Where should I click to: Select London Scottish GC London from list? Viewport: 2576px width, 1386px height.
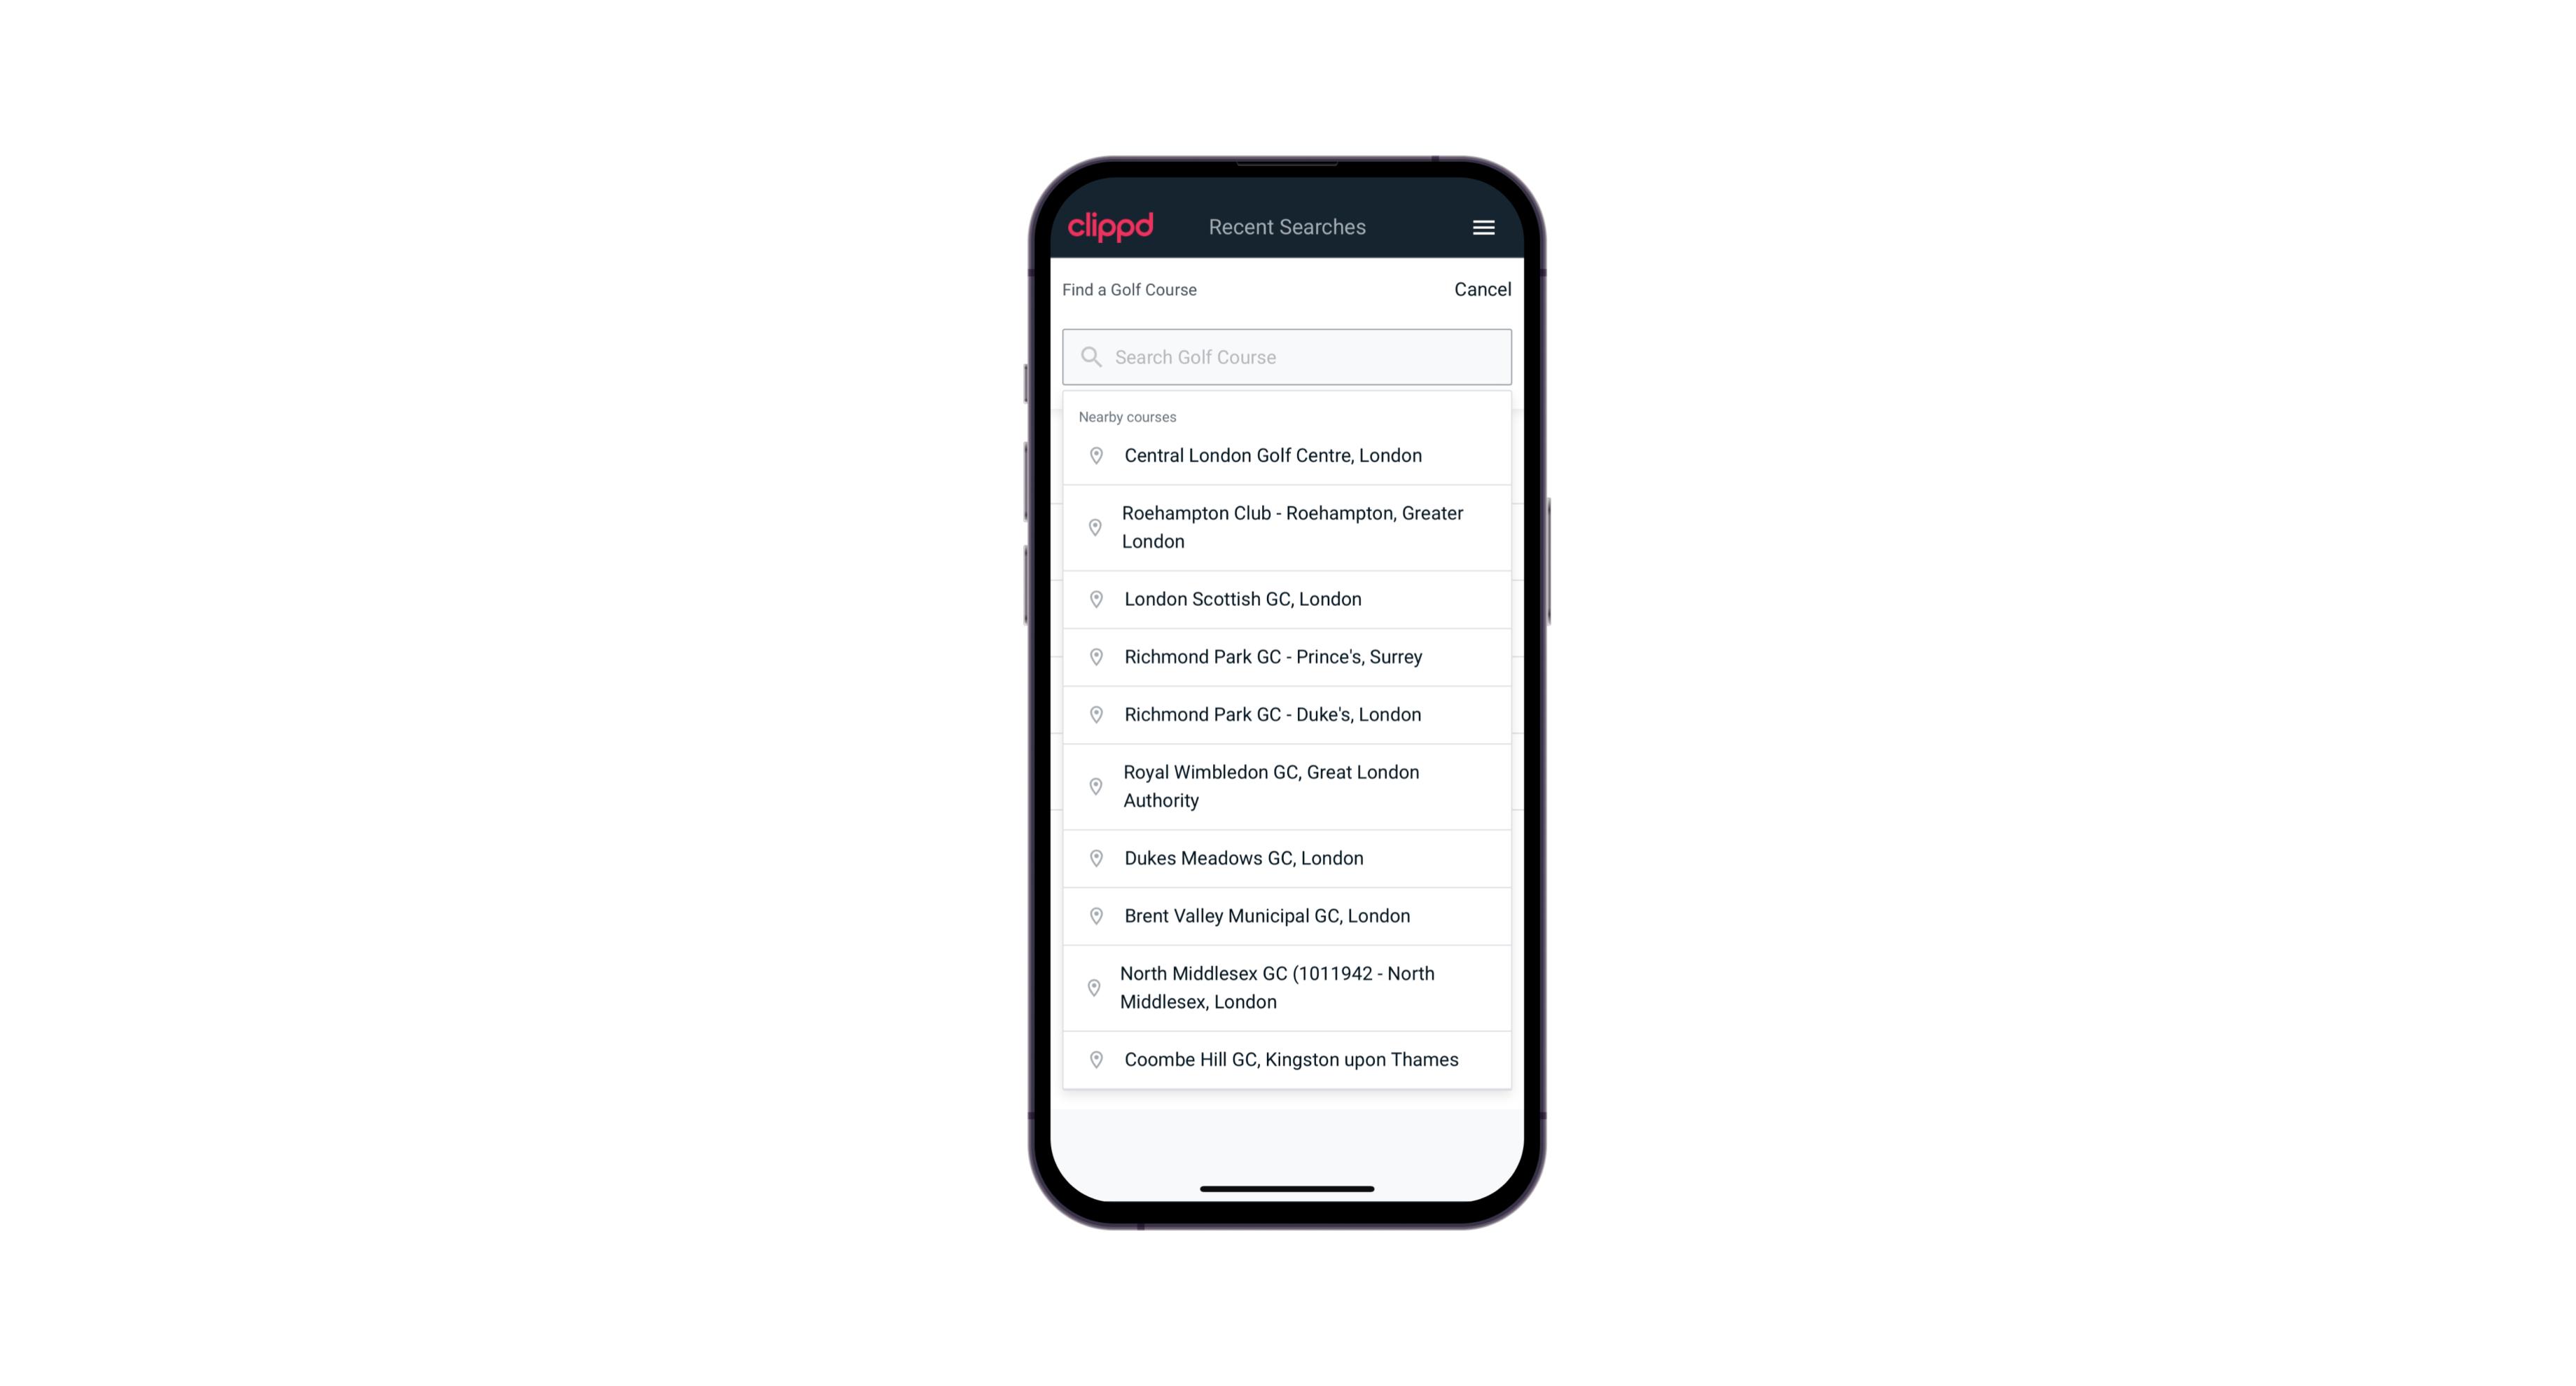tap(1287, 597)
